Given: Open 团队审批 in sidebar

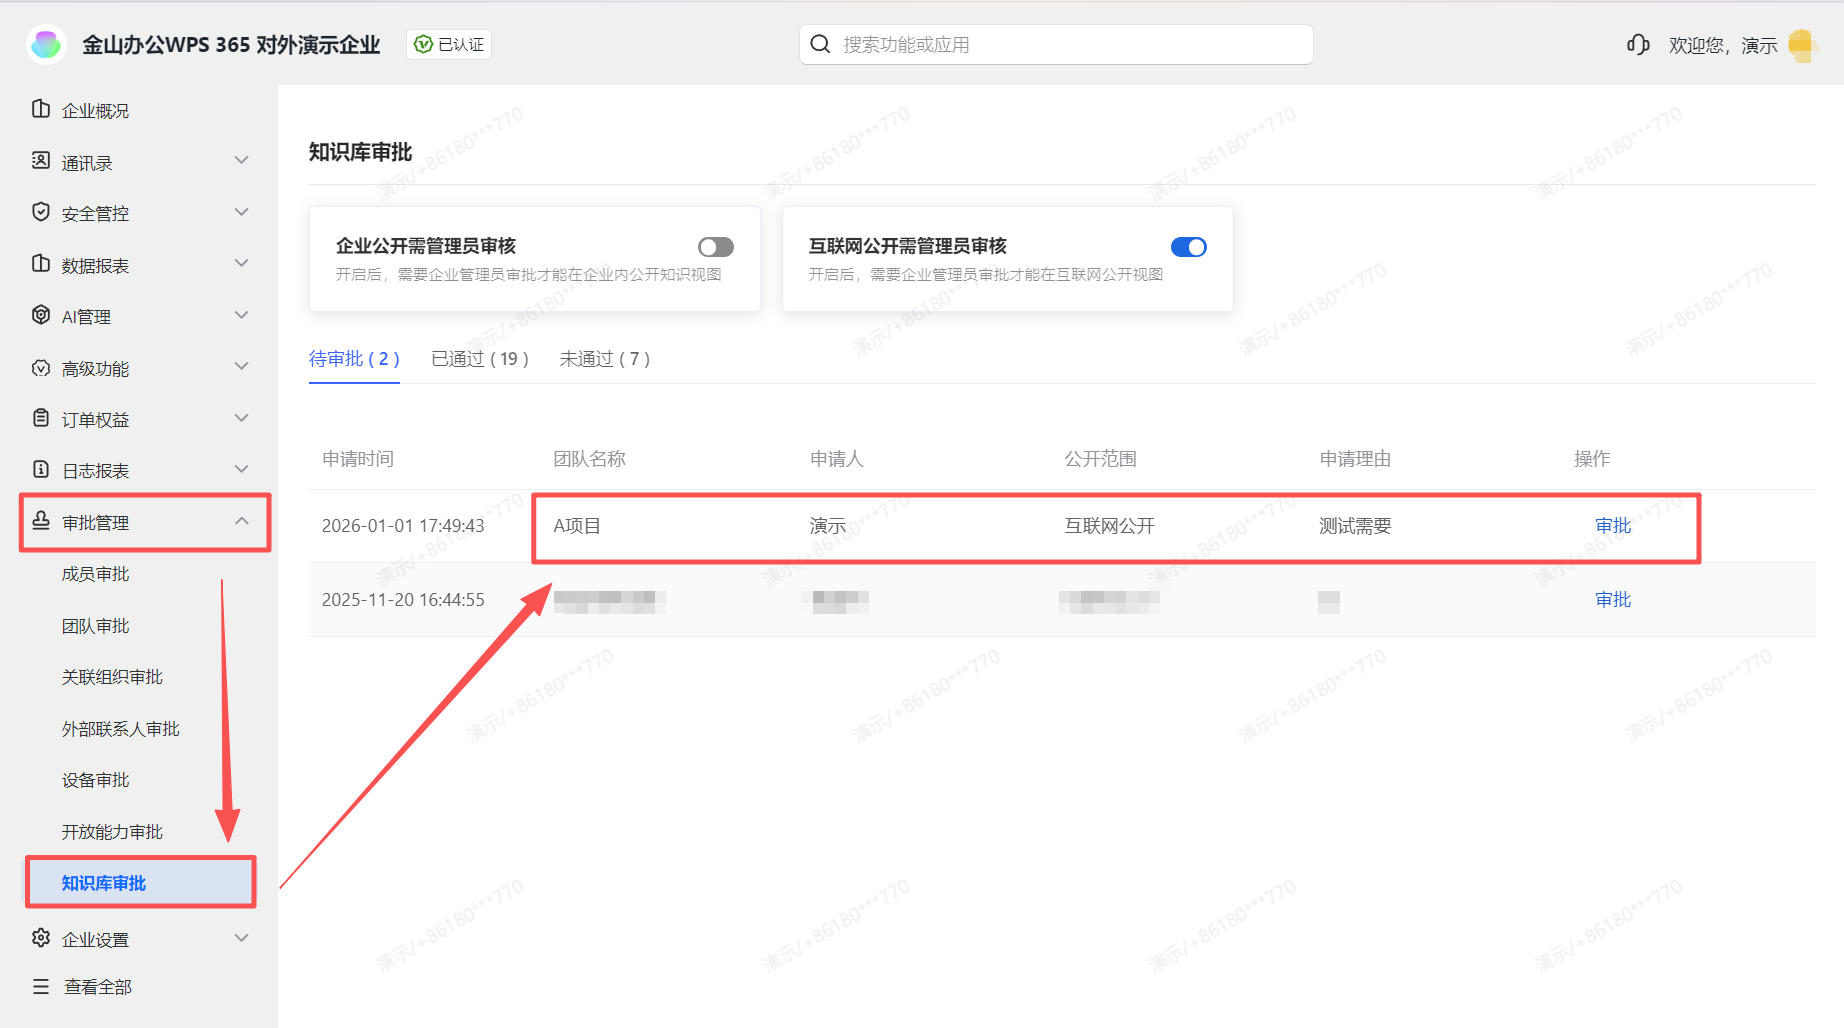Looking at the screenshot, I should point(96,626).
